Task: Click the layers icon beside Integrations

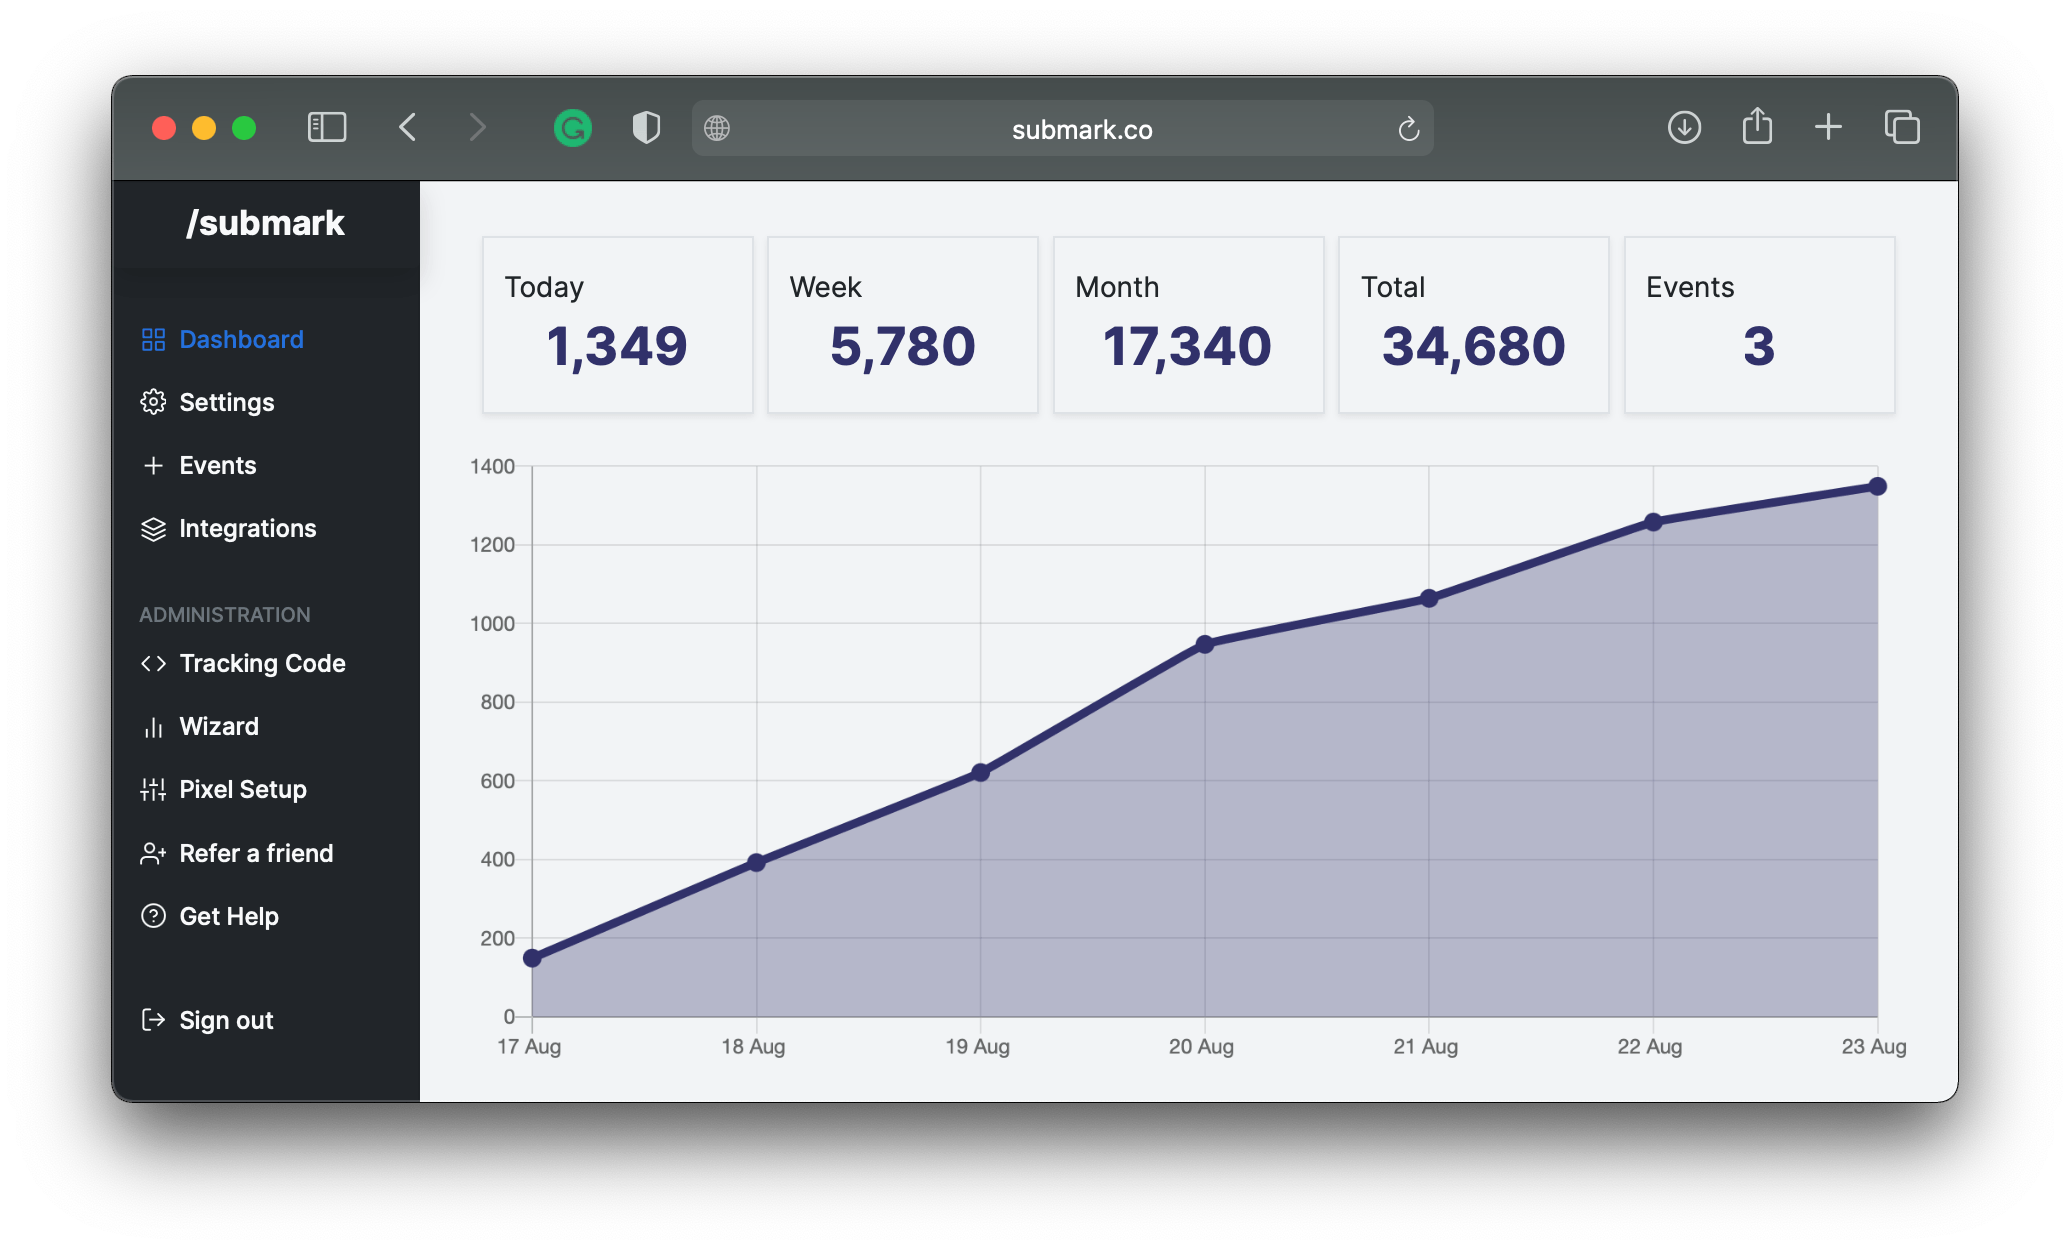Action: point(154,528)
